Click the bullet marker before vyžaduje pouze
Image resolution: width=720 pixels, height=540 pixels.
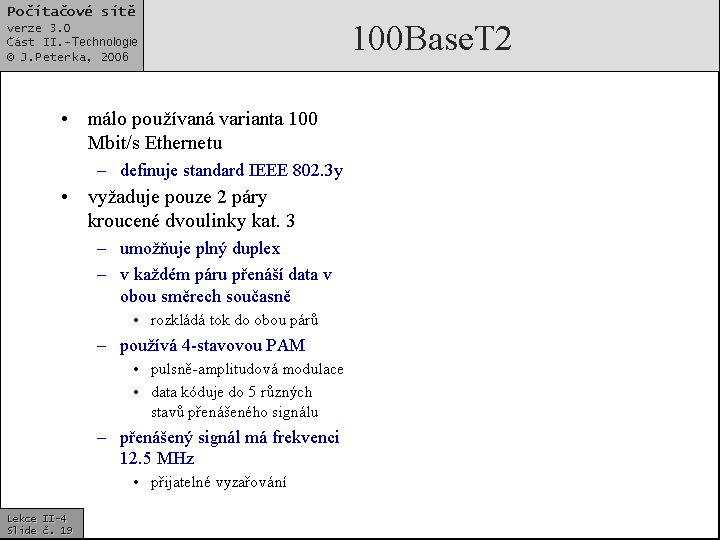(x=64, y=198)
